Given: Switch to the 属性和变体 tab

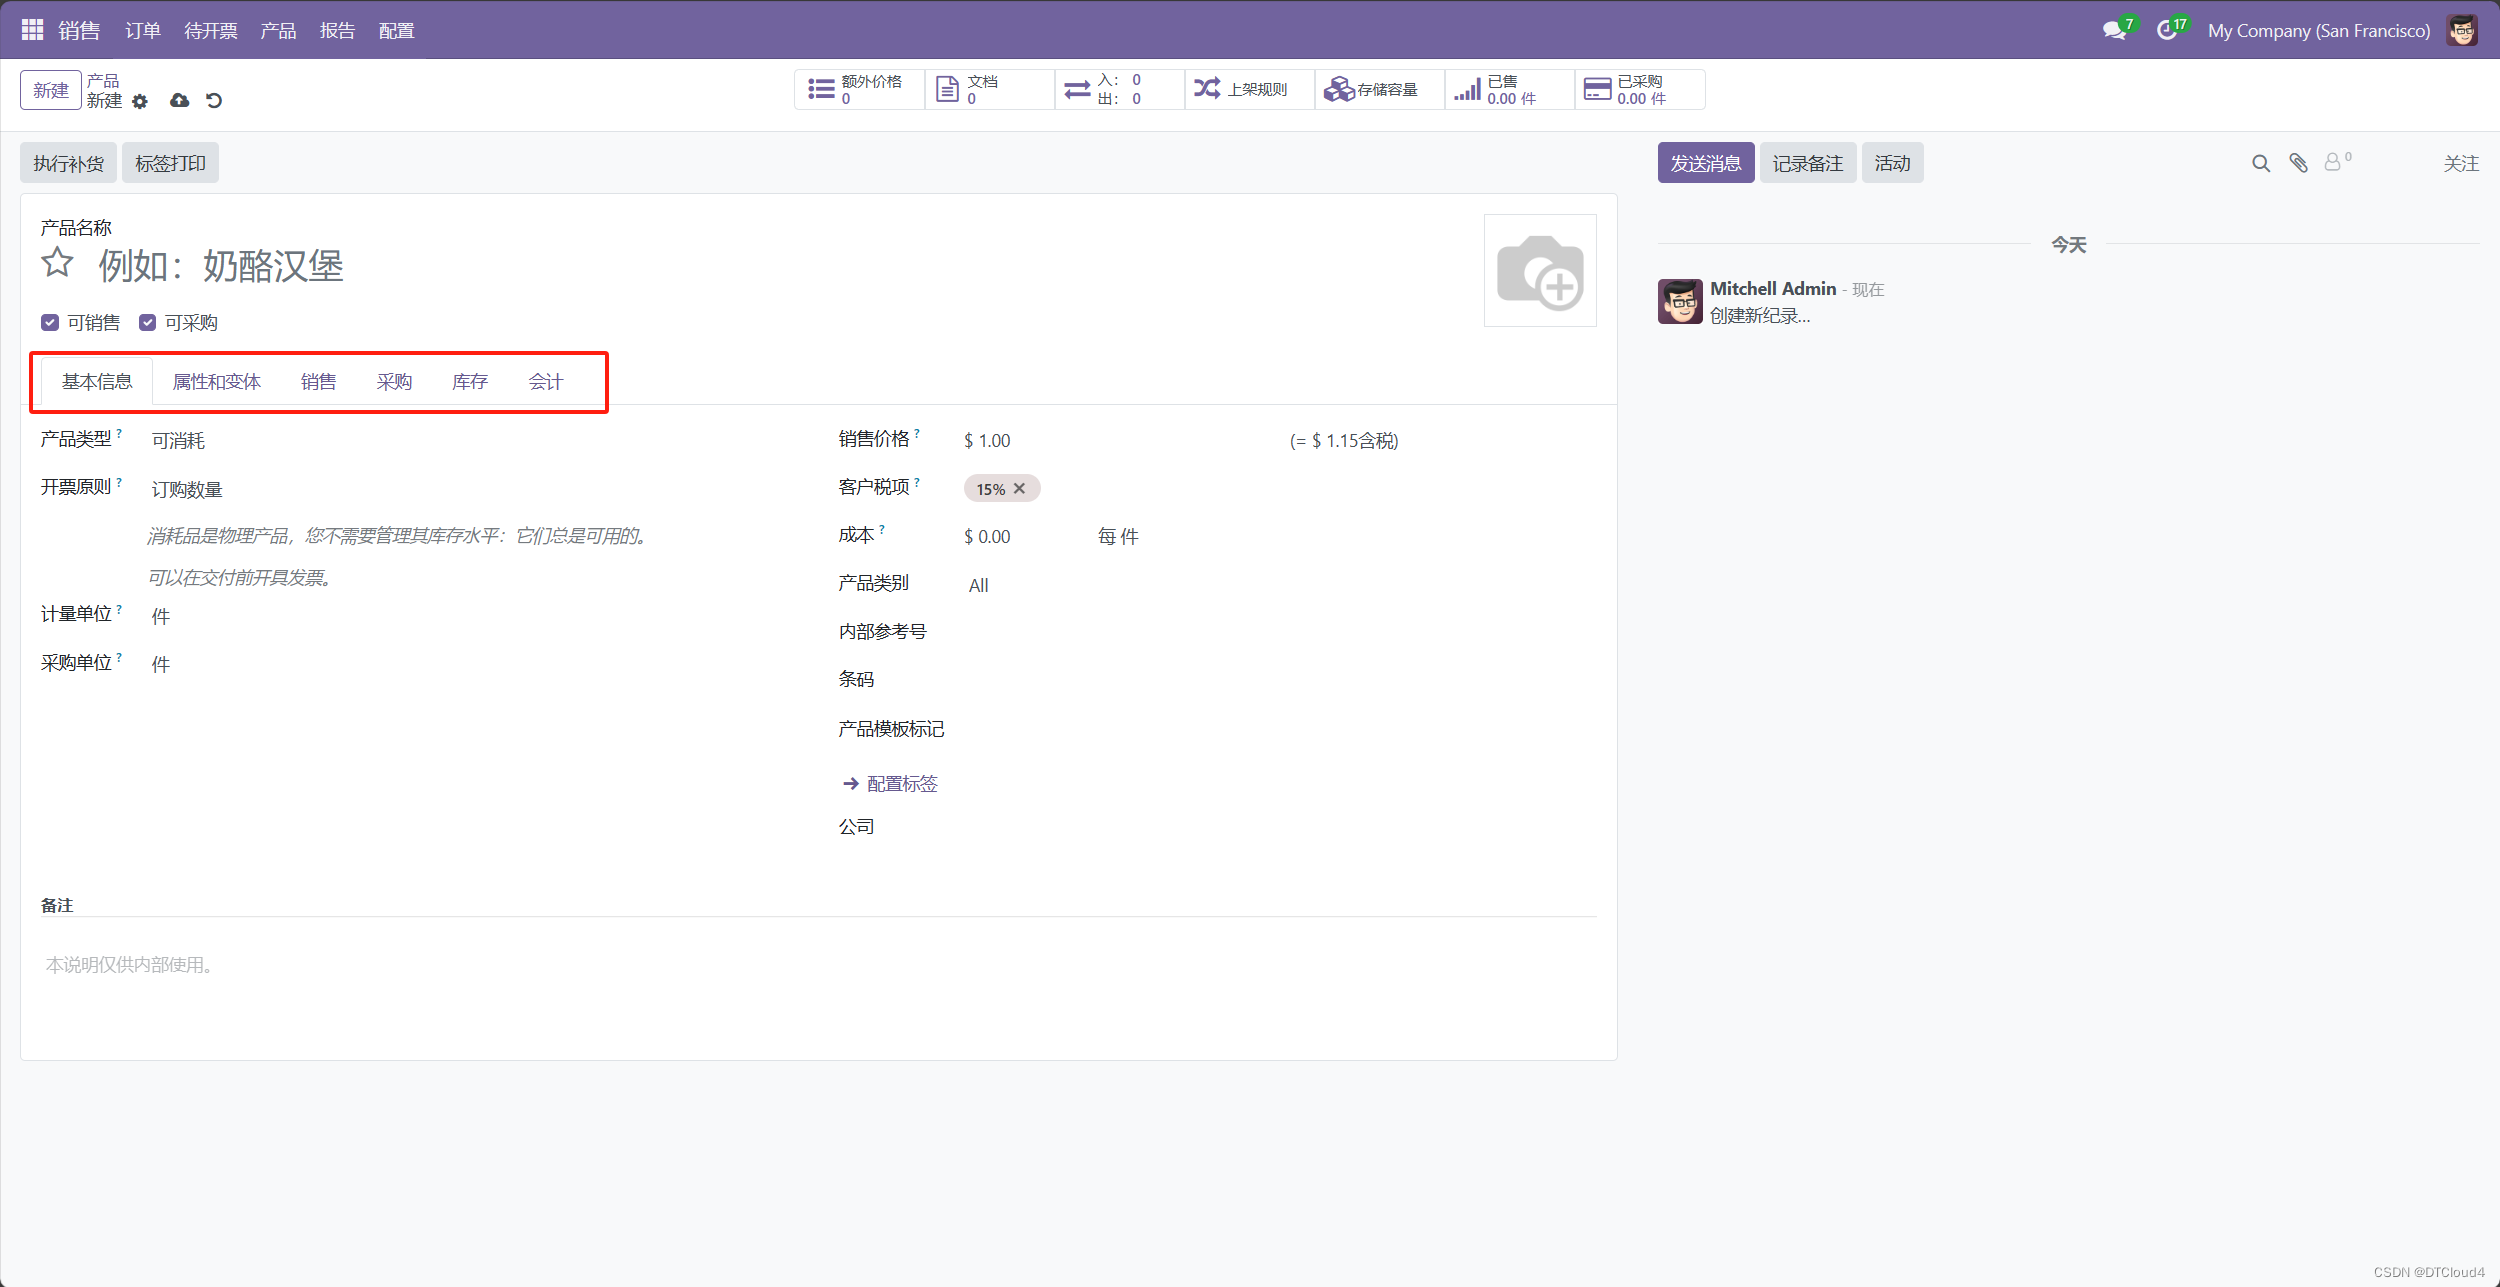Looking at the screenshot, I should pos(216,381).
